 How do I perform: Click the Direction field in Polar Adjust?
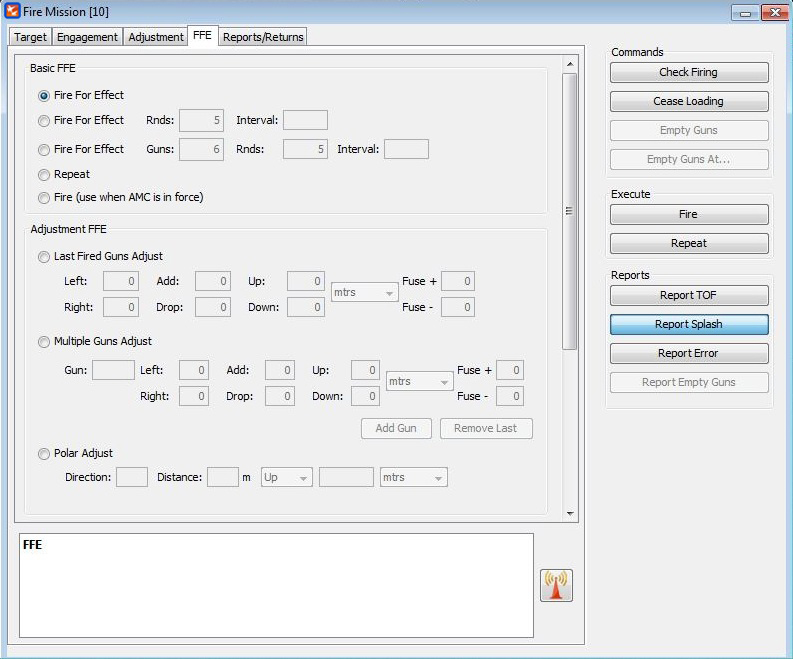[x=132, y=477]
